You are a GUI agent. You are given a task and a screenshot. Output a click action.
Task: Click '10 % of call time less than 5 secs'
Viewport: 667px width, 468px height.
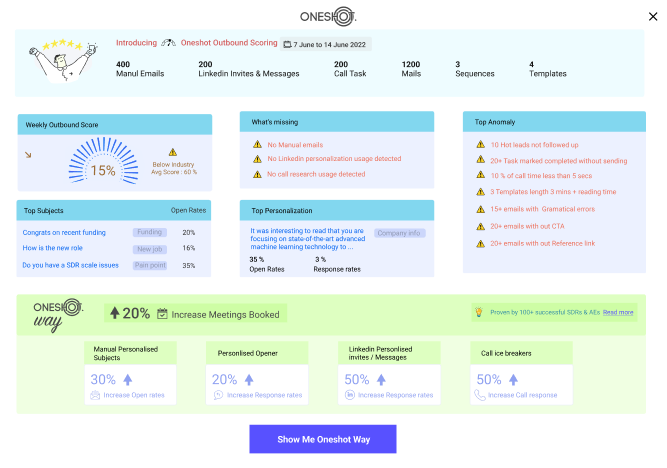pyautogui.click(x=541, y=176)
